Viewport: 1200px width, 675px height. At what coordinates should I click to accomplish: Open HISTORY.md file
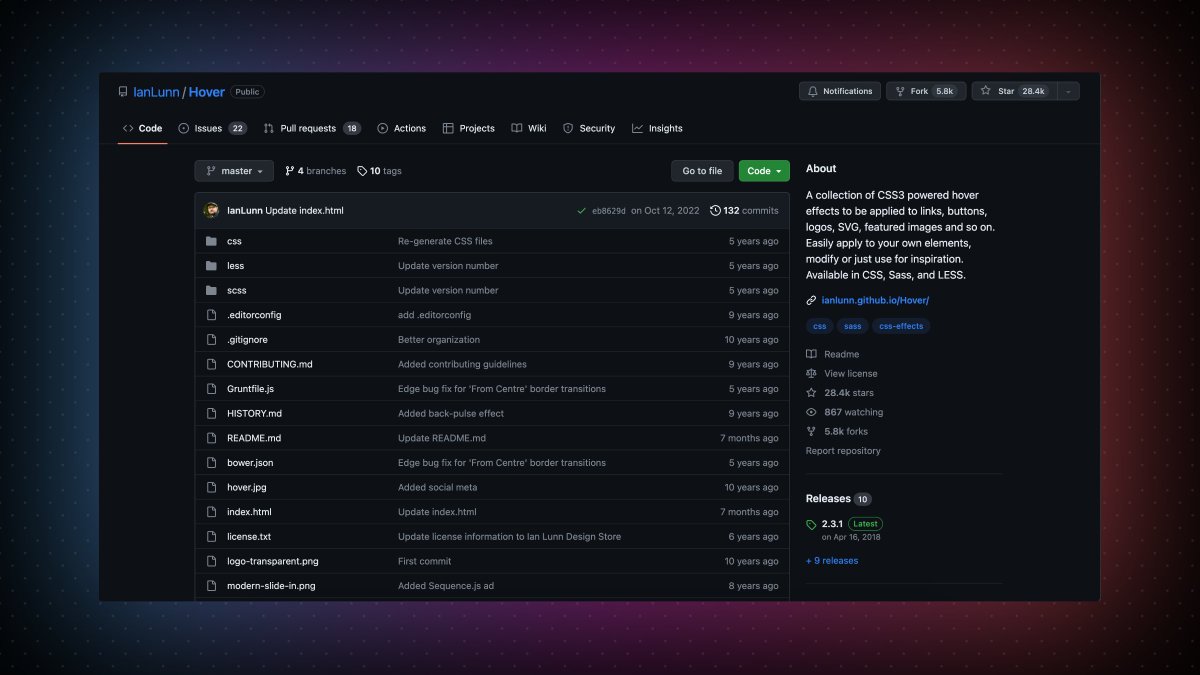[254, 413]
